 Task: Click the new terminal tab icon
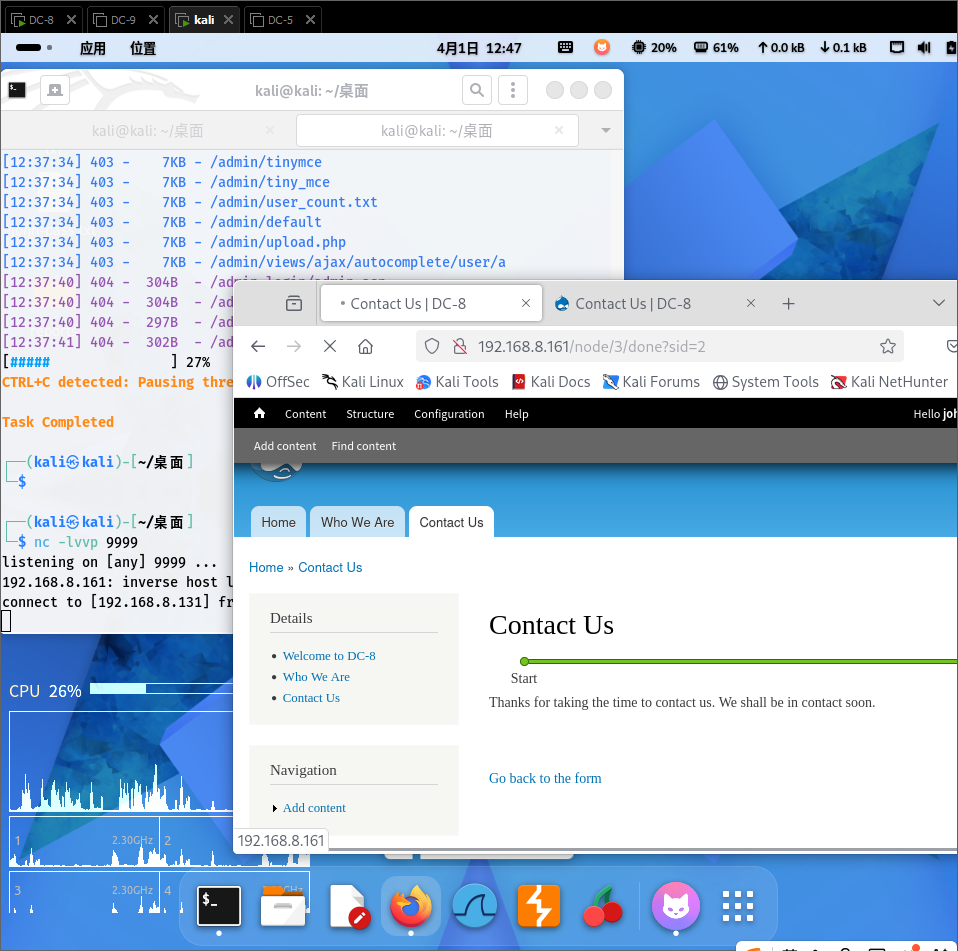(x=55, y=90)
